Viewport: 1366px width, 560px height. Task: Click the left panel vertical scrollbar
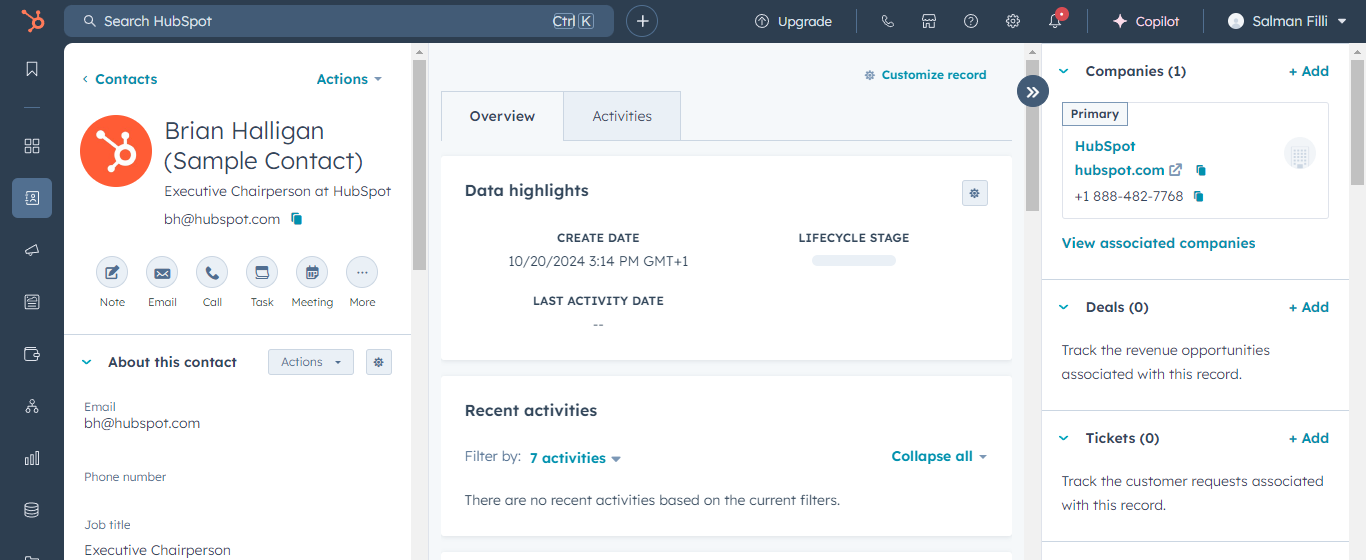tap(419, 165)
